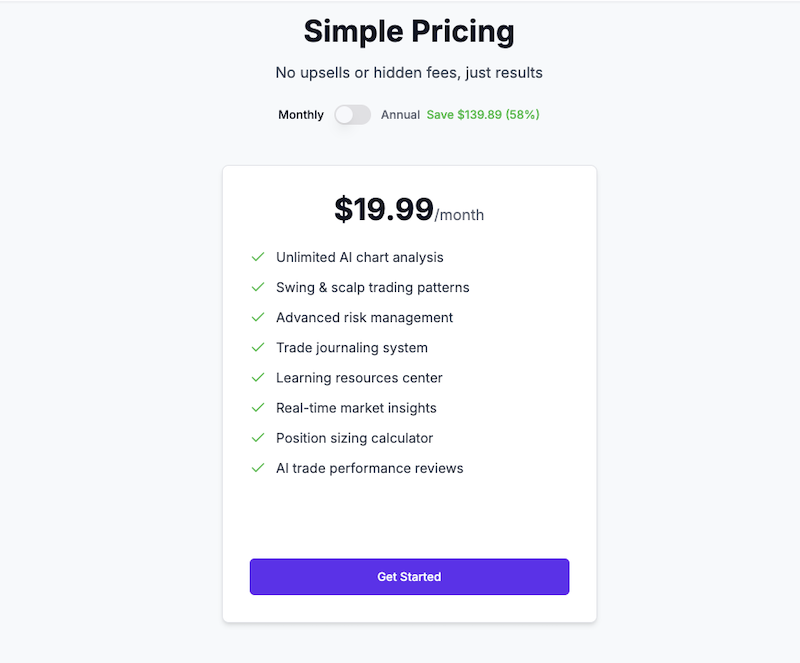The image size is (800, 663).
Task: Click the checkmark beside Learning resources center
Action: point(258,378)
